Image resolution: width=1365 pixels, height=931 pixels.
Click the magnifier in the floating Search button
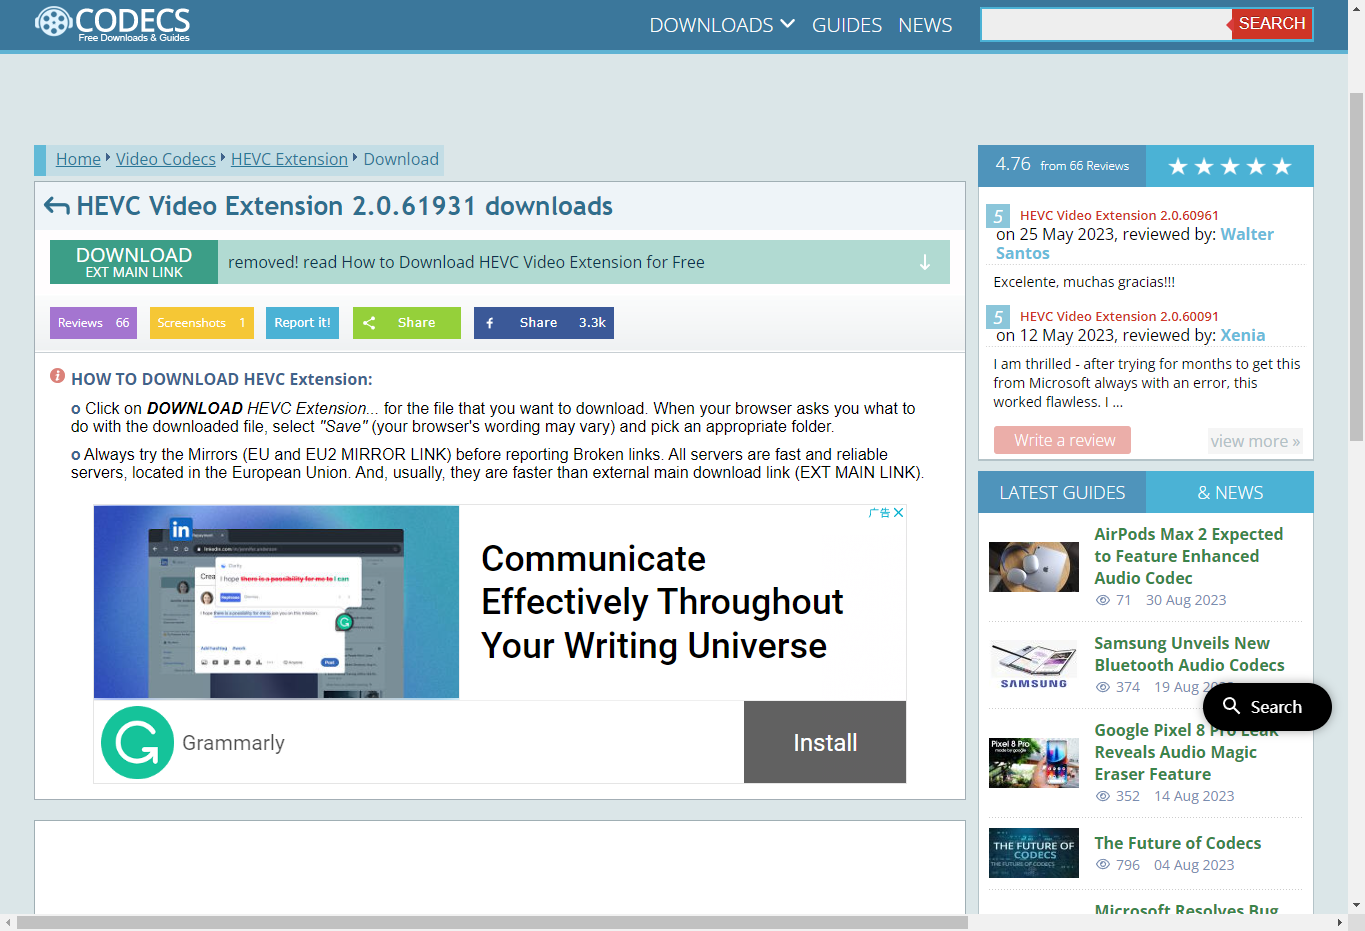click(1232, 706)
